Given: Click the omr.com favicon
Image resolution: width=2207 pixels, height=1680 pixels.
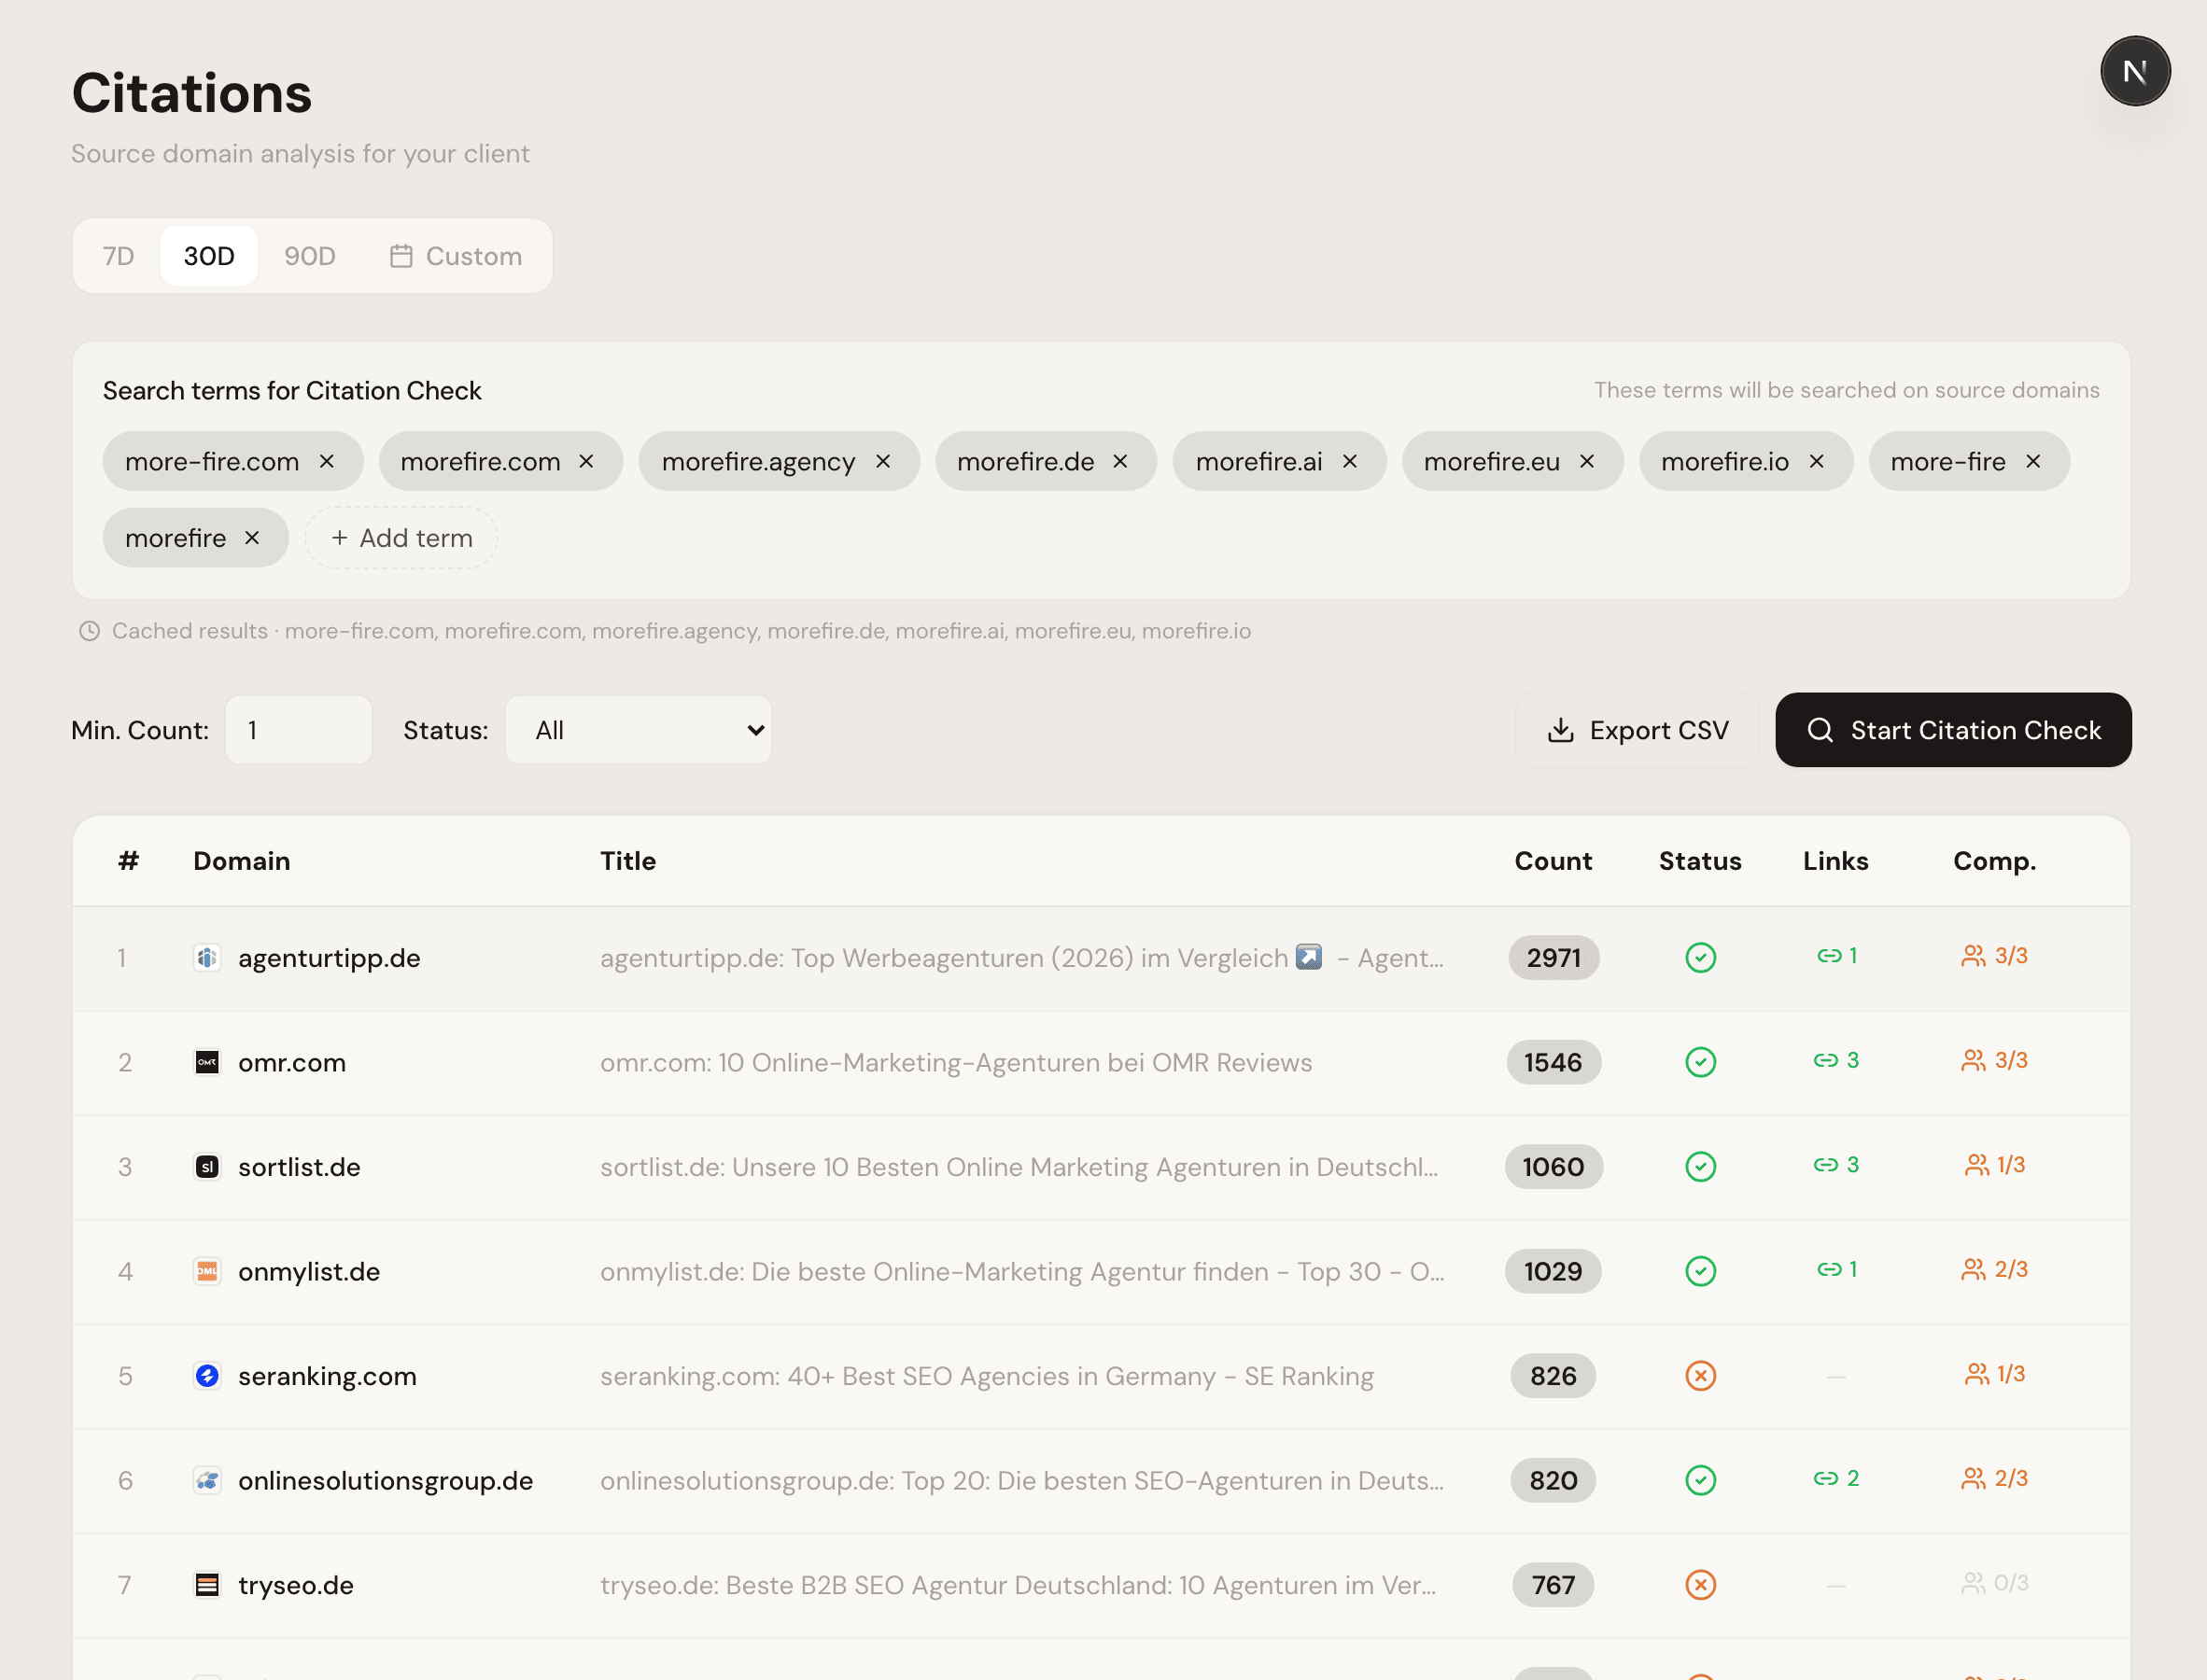Looking at the screenshot, I should pyautogui.click(x=207, y=1062).
